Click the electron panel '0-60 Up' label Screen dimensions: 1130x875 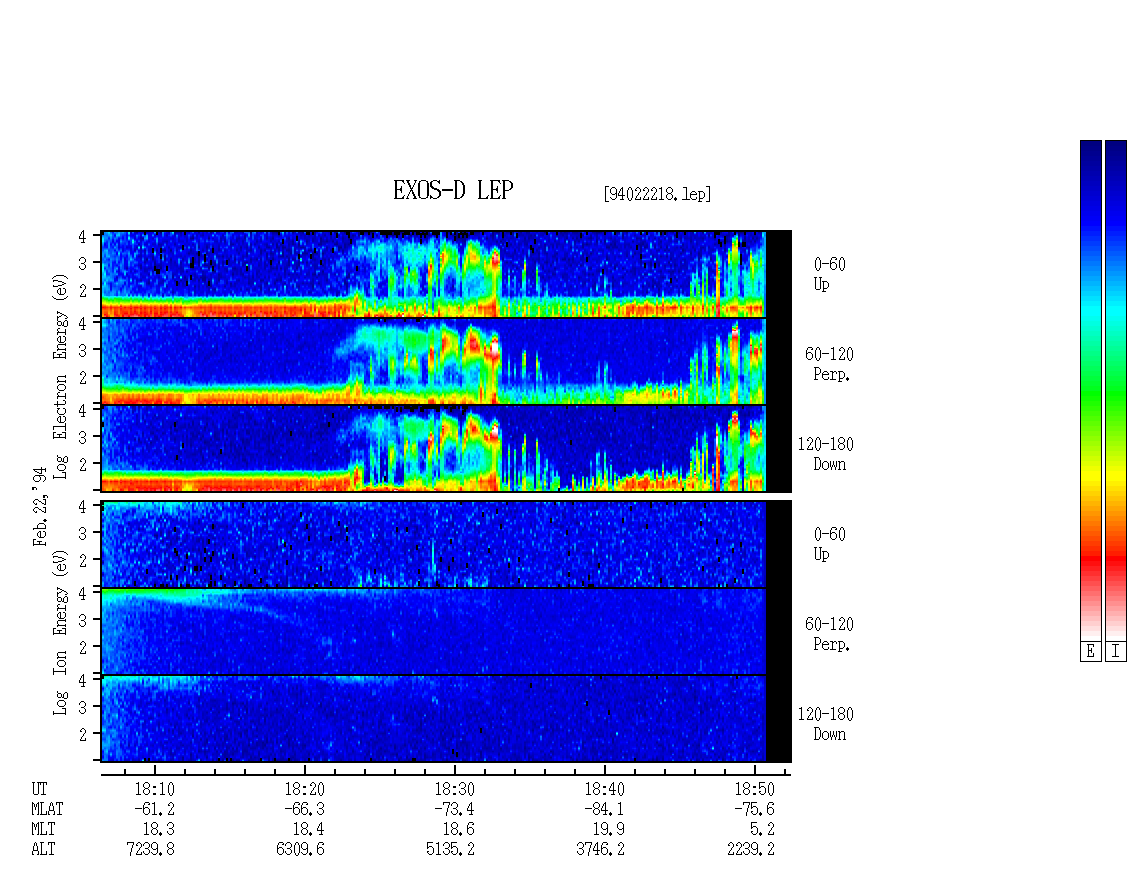(x=829, y=274)
